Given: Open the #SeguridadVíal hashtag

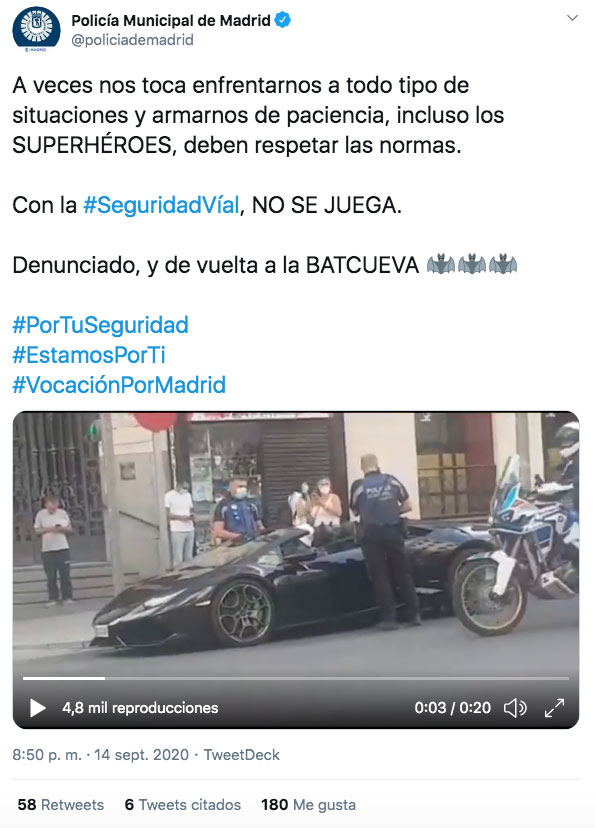Looking at the screenshot, I should [x=161, y=205].
